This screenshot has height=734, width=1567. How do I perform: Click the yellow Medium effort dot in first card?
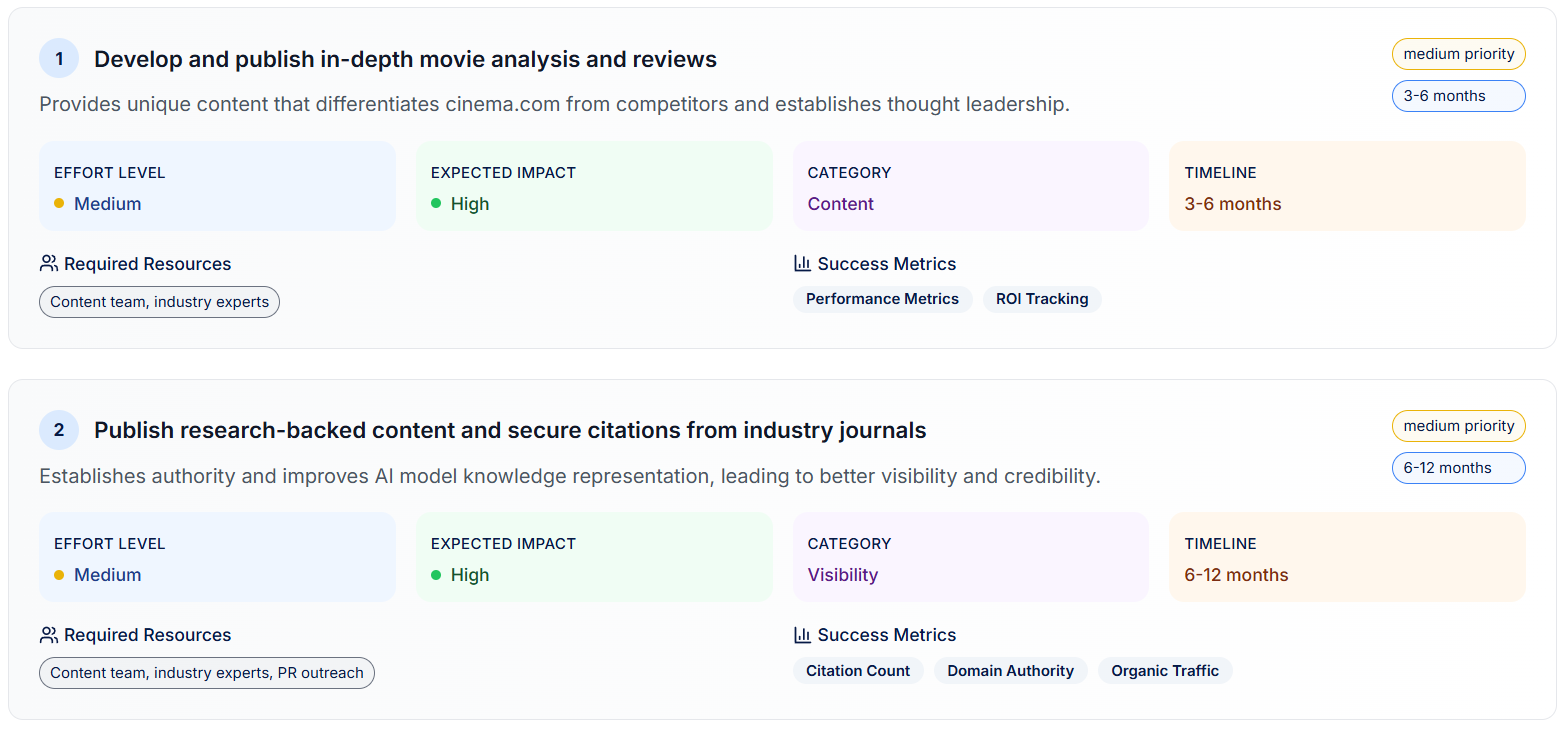[x=59, y=204]
